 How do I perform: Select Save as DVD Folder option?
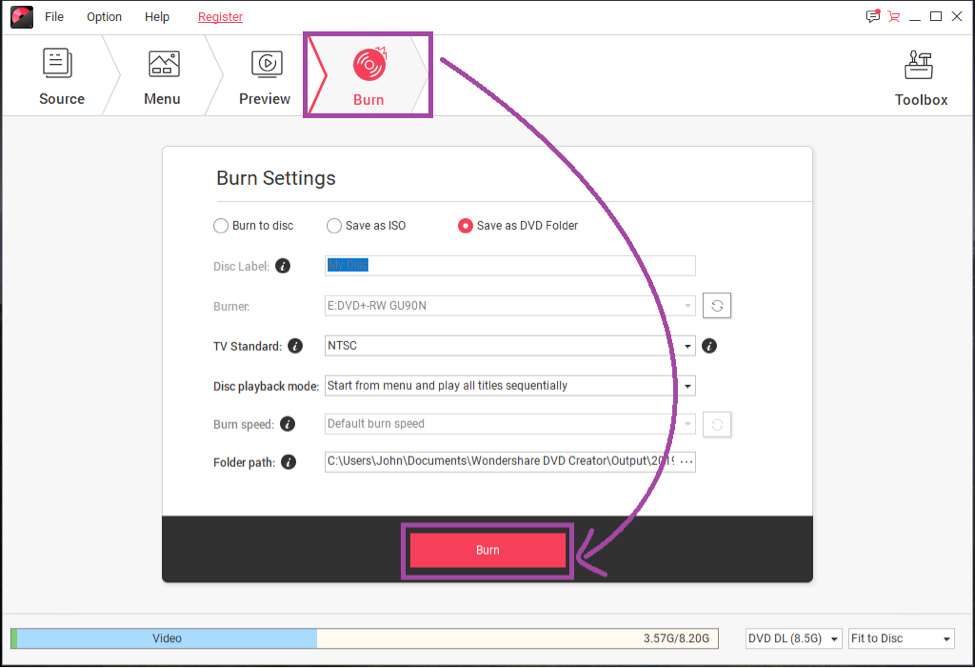coord(465,226)
